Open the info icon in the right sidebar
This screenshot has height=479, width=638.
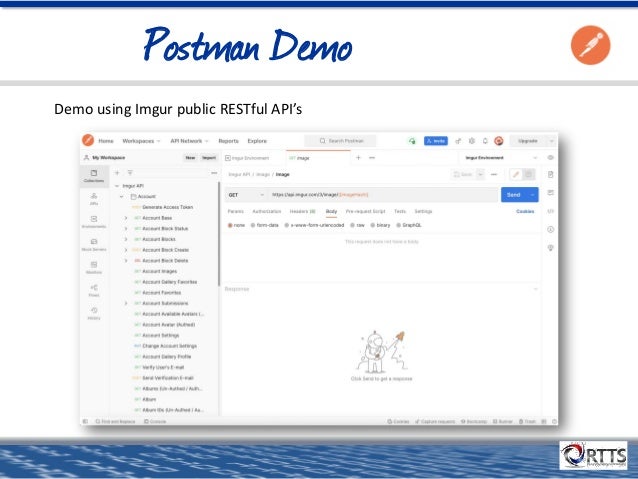click(551, 230)
